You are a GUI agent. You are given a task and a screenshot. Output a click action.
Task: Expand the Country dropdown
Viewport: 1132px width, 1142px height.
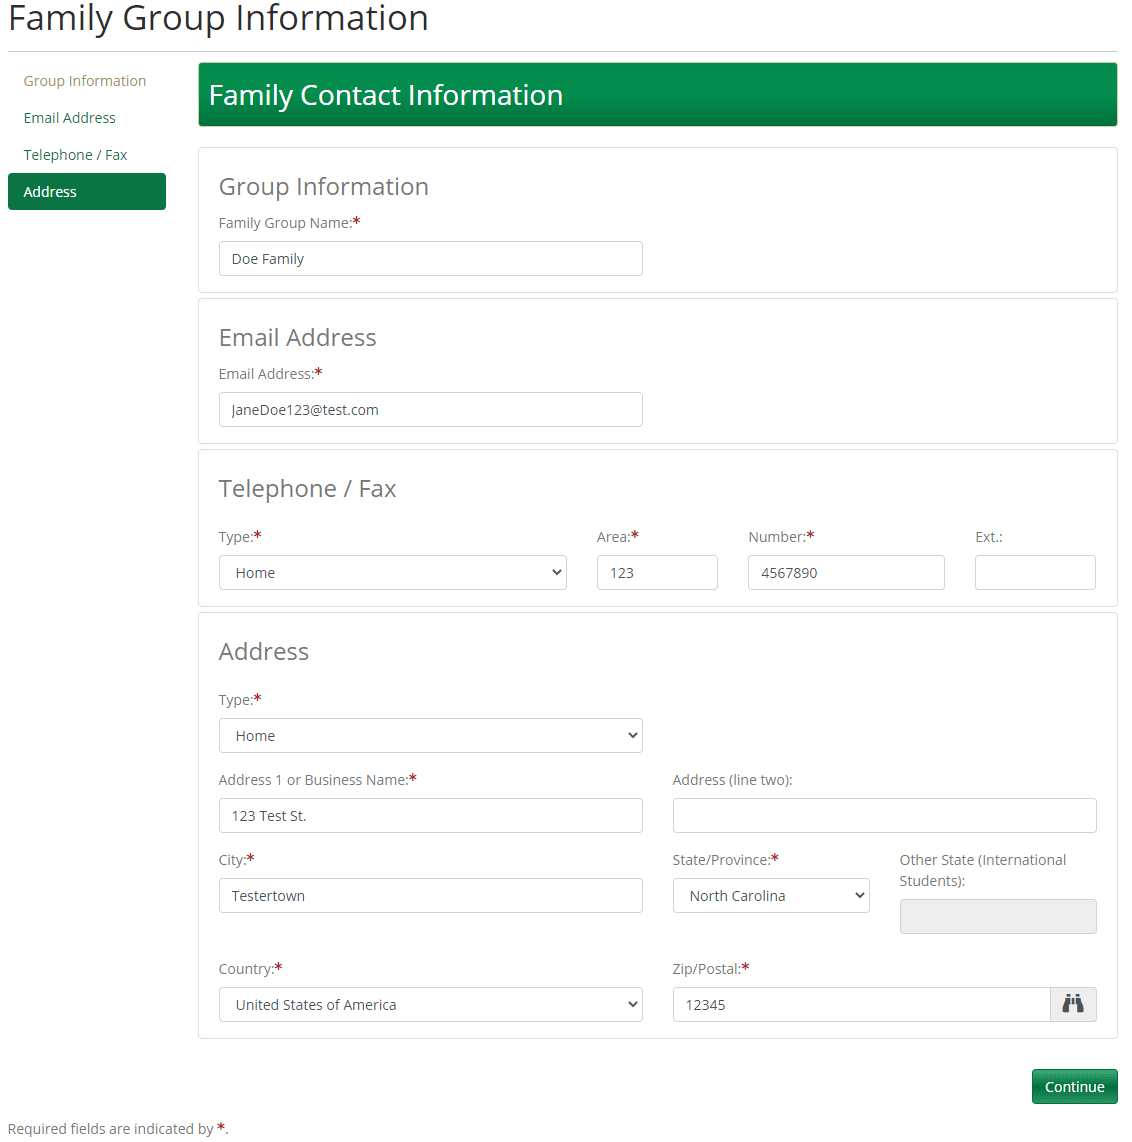(x=430, y=1005)
